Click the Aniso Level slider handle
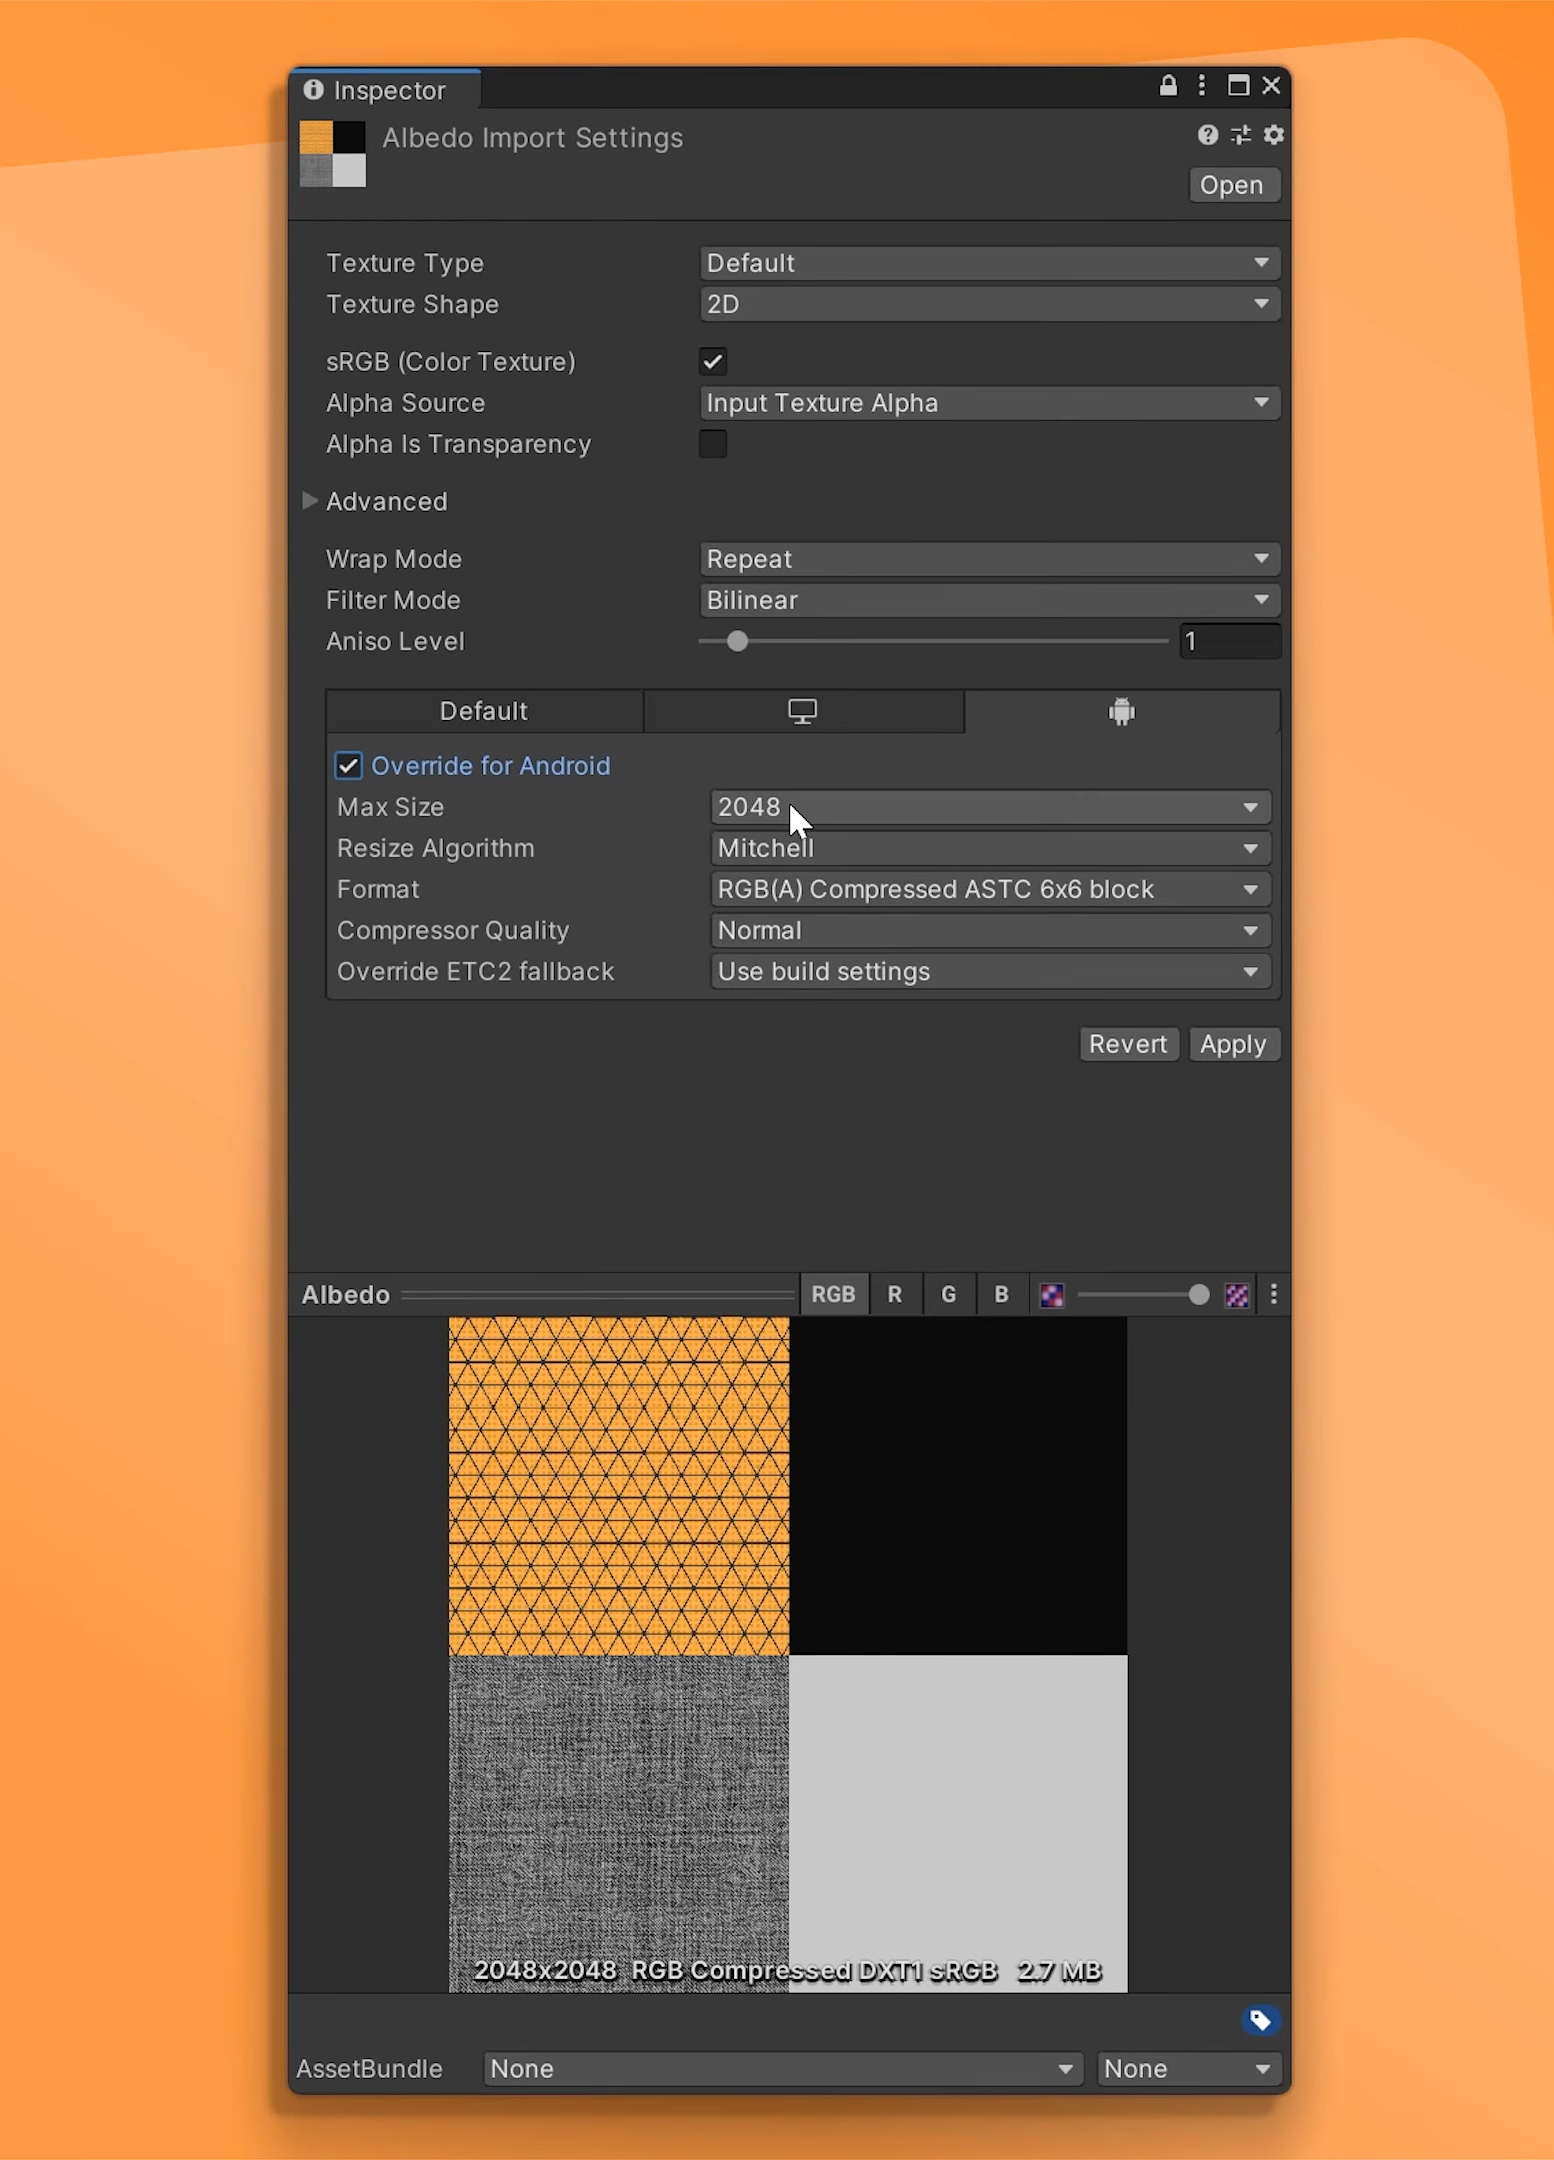 point(737,641)
